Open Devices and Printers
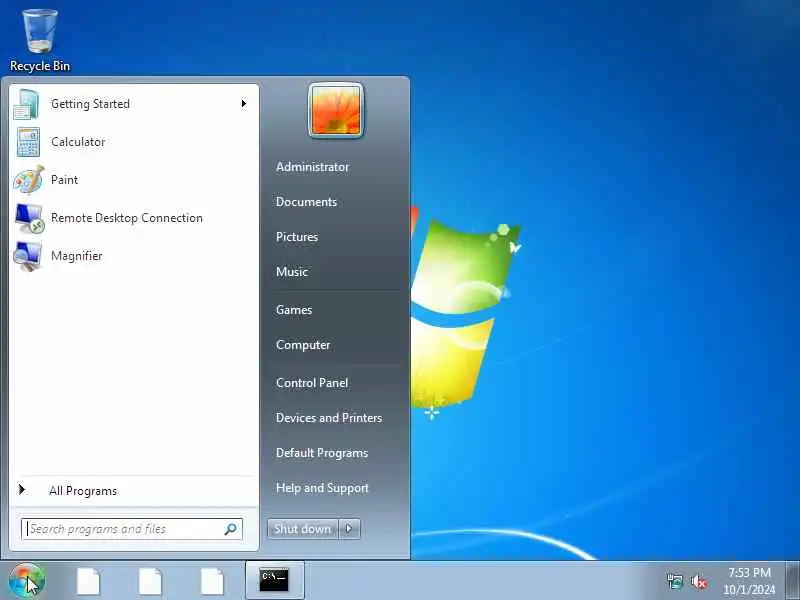Screen dimensions: 800x600 329,418
